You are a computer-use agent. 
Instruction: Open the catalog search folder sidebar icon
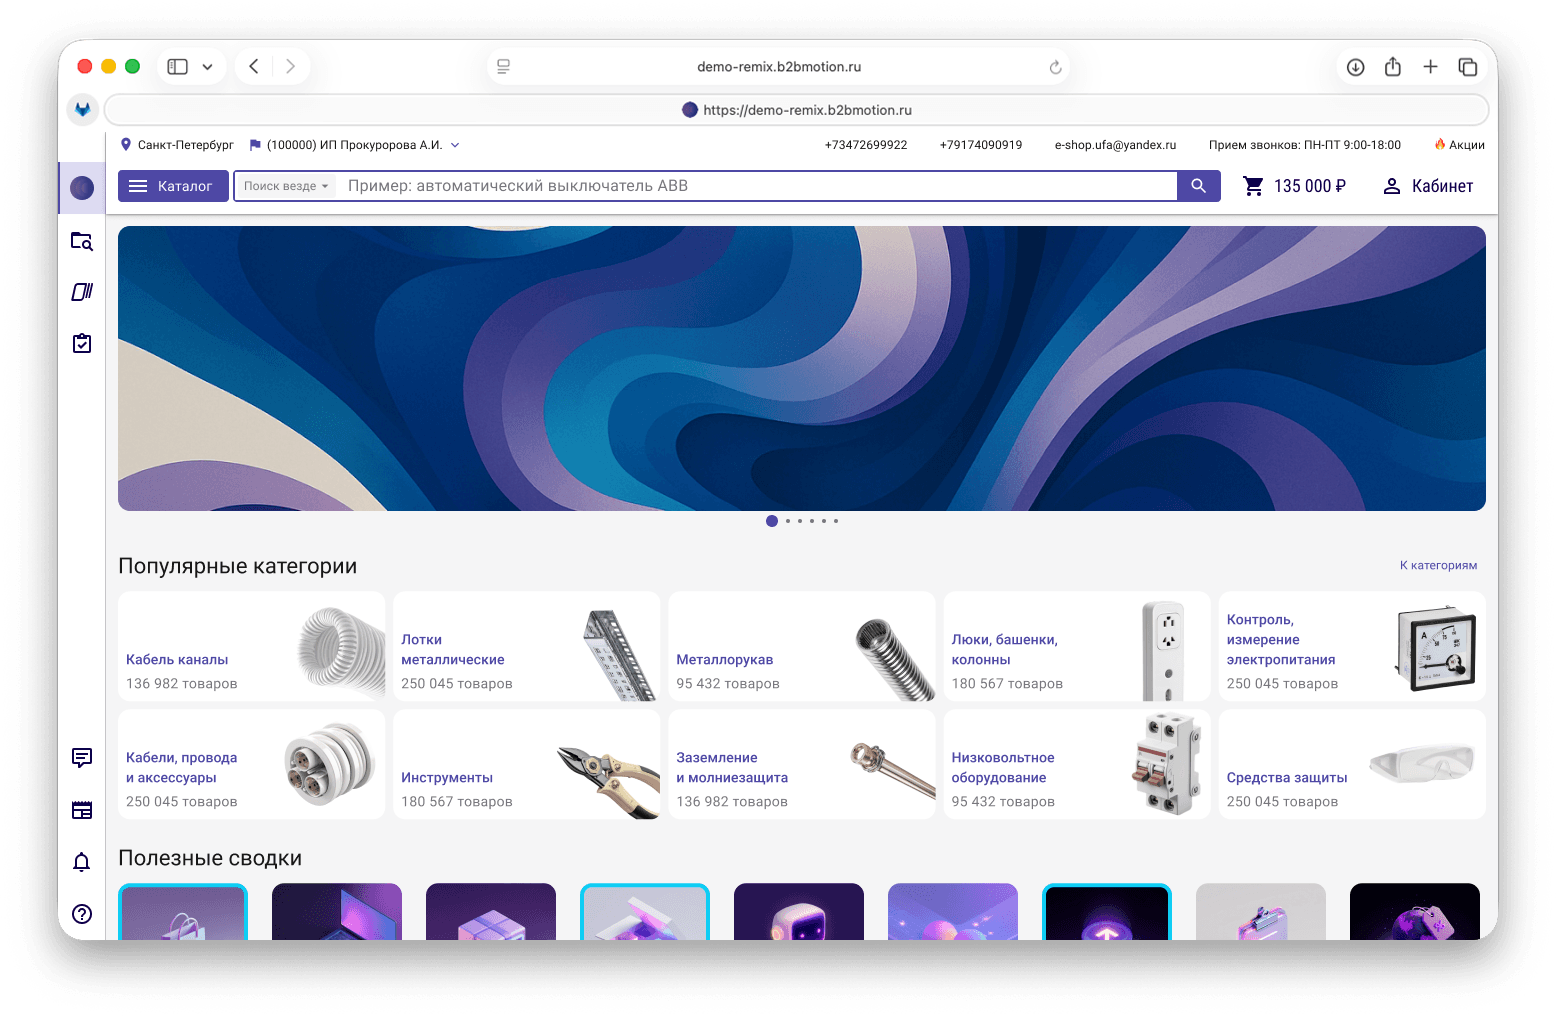coord(82,241)
